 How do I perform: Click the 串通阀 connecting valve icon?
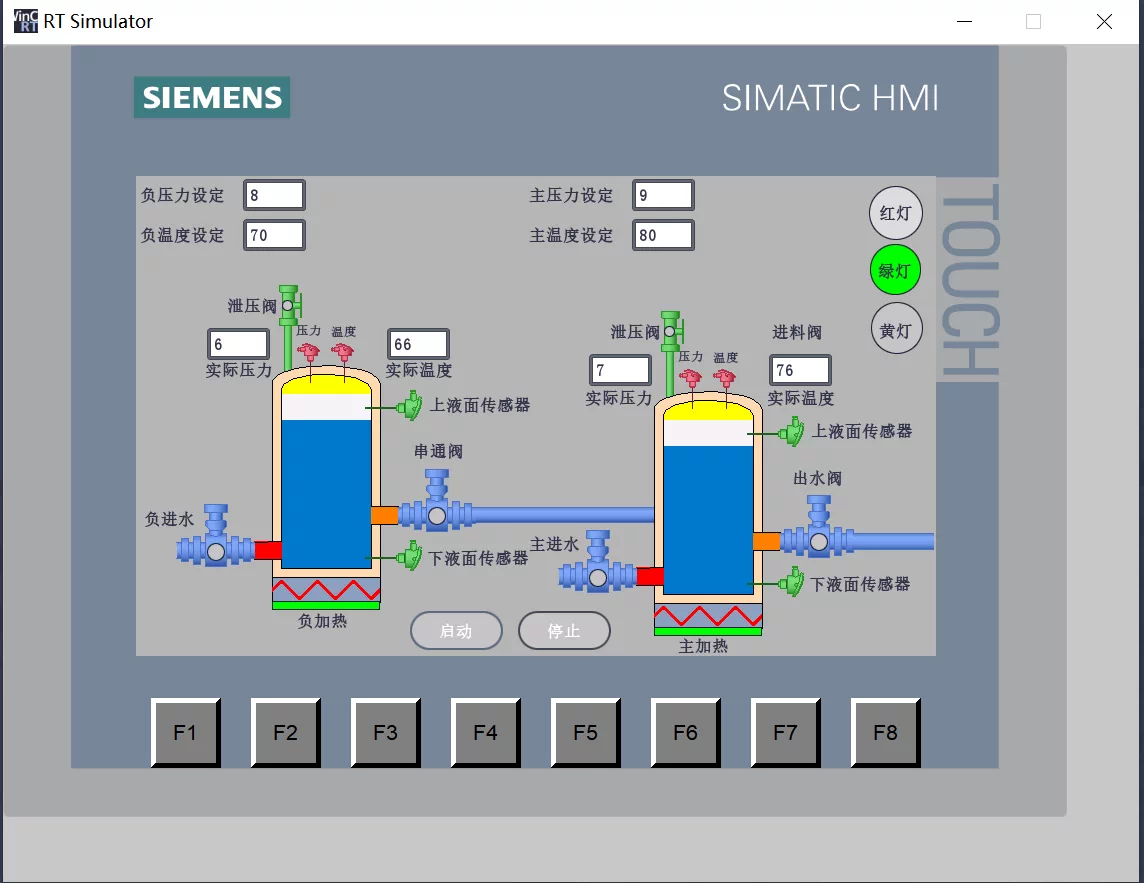pos(436,501)
